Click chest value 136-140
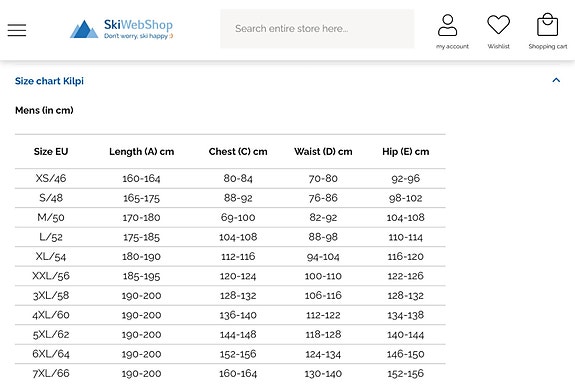Image resolution: width=575 pixels, height=390 pixels. [x=238, y=315]
